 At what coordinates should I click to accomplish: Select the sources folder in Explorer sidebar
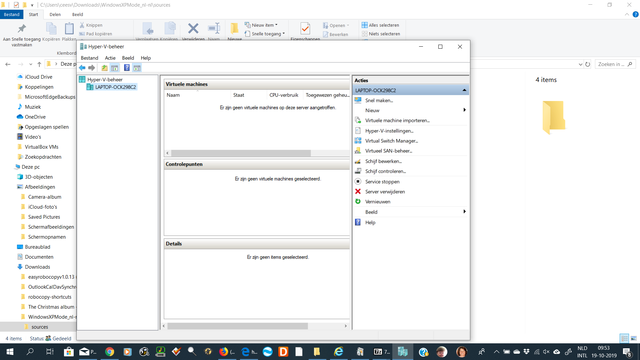click(40, 327)
